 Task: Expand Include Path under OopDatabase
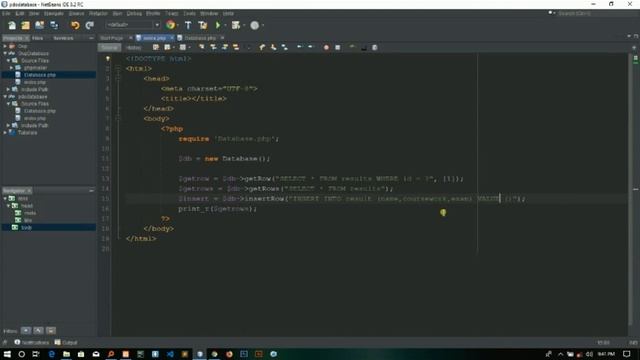[8, 89]
